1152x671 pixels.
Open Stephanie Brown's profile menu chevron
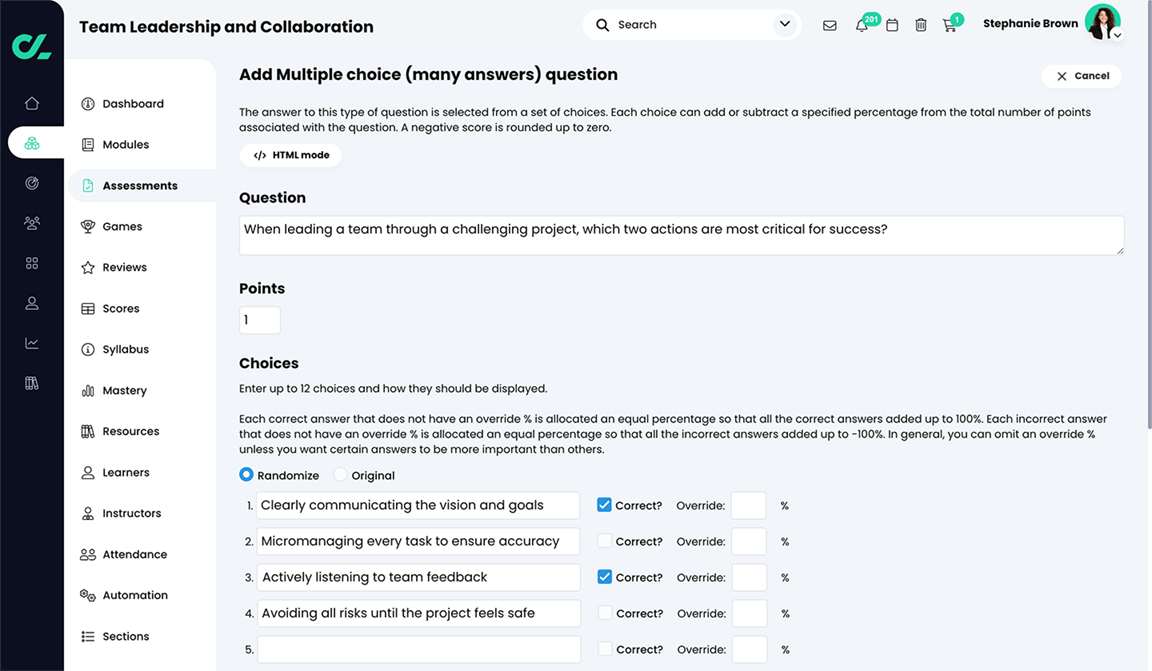[x=1116, y=33]
